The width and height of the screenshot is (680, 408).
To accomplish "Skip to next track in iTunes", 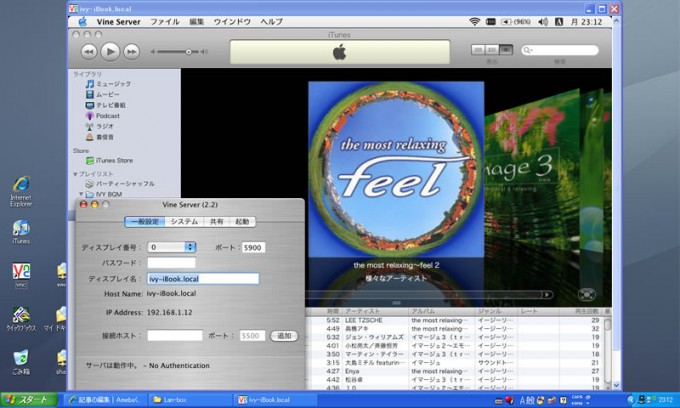I will click(130, 50).
